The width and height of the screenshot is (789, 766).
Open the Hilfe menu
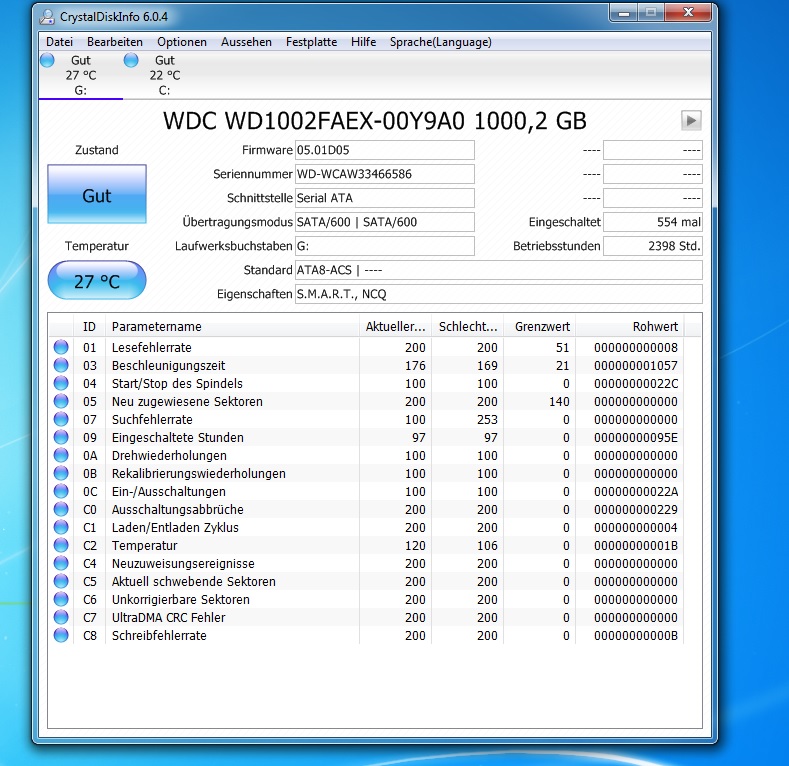coord(363,42)
